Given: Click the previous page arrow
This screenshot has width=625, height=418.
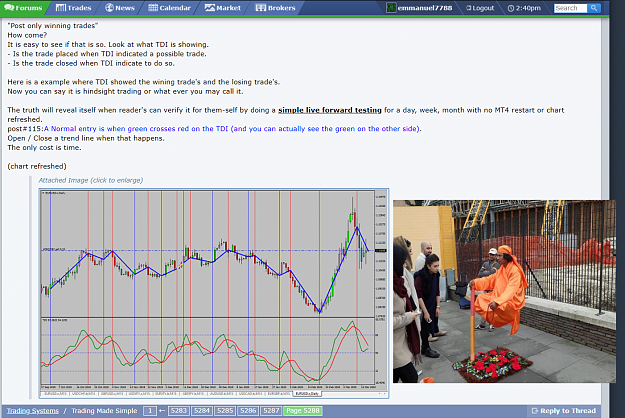Looking at the screenshot, I should tap(162, 411).
